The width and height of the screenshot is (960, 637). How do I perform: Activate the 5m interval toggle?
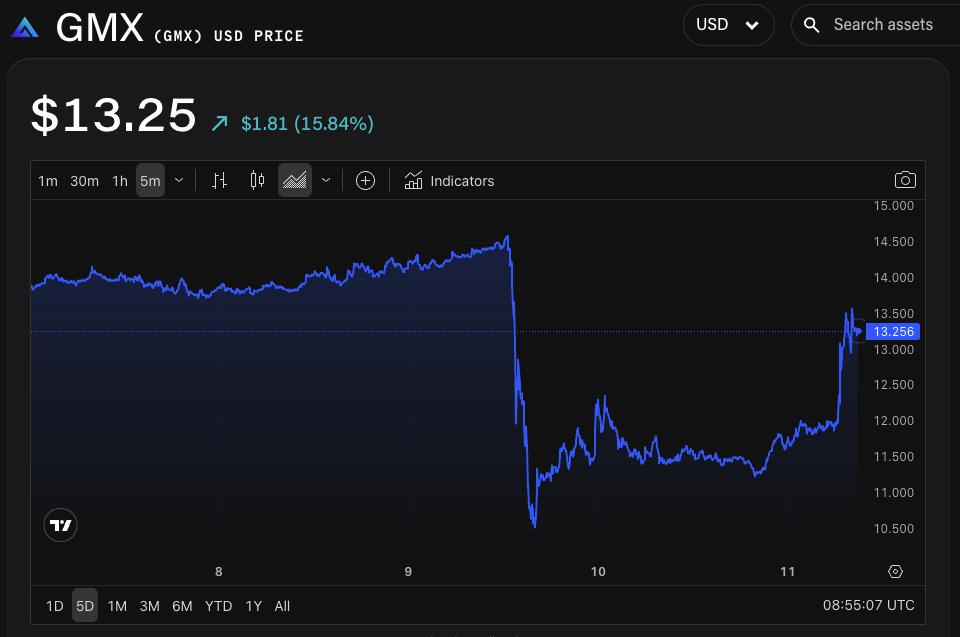[150, 180]
